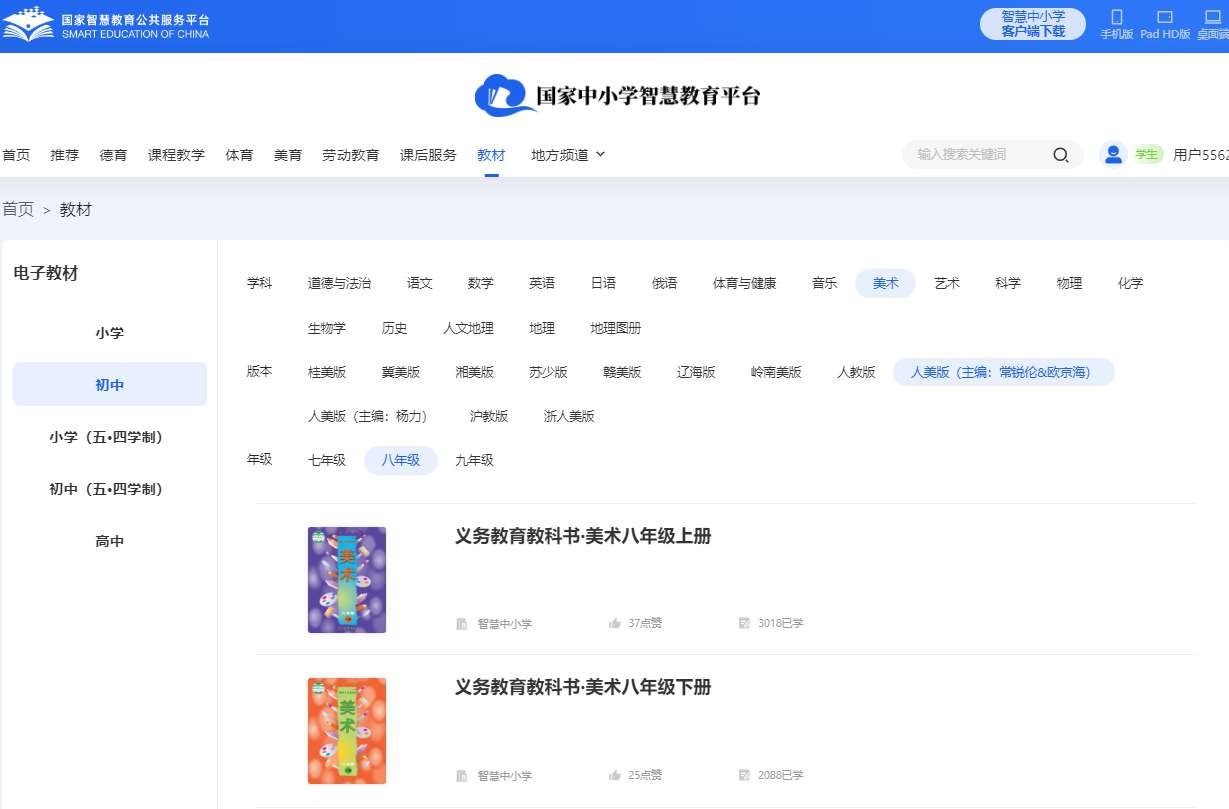Image resolution: width=1229 pixels, height=809 pixels.
Task: Pick the 八年级 grade filter
Action: 401,460
